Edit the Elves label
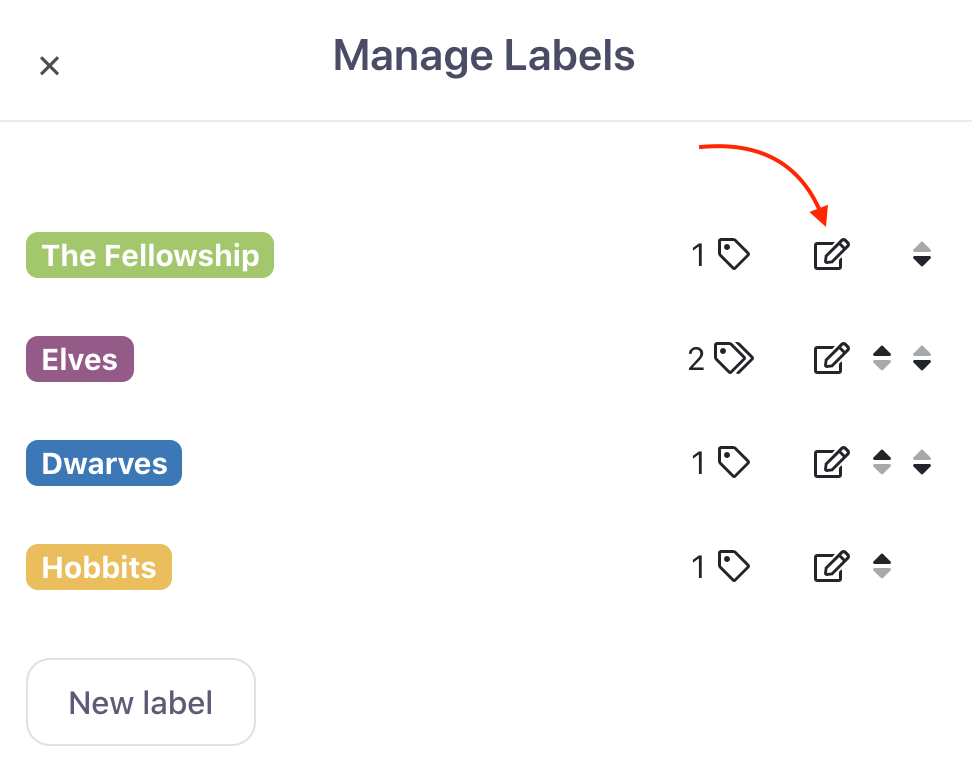 point(831,358)
